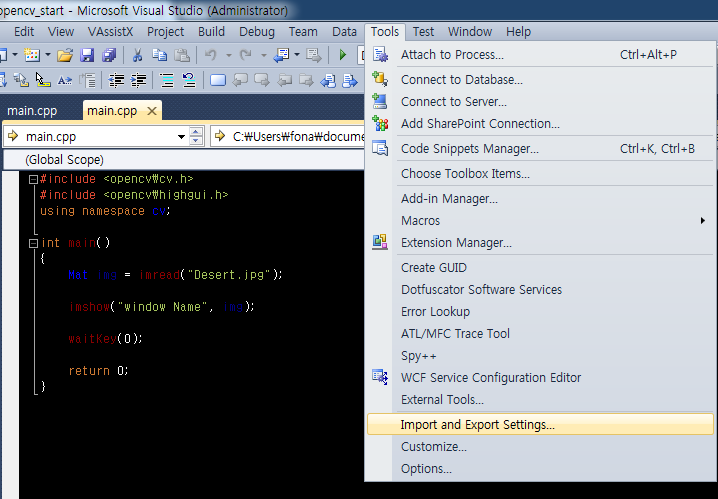Expand the Macros submenu arrow

pyautogui.click(x=702, y=221)
